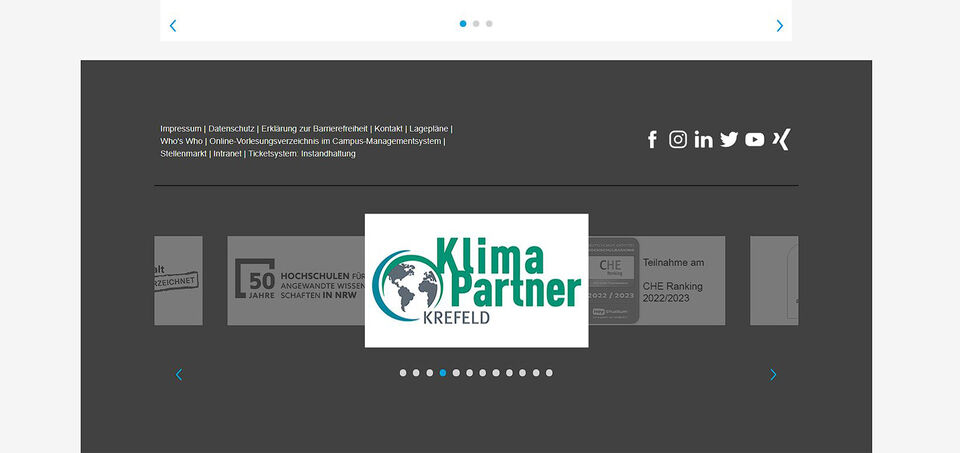Open the Who's Who directory link
The image size is (960, 453).
(181, 141)
